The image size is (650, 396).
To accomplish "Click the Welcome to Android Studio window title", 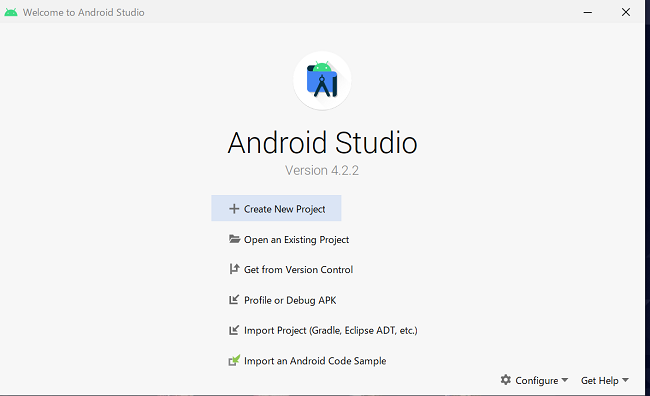I will coord(83,12).
